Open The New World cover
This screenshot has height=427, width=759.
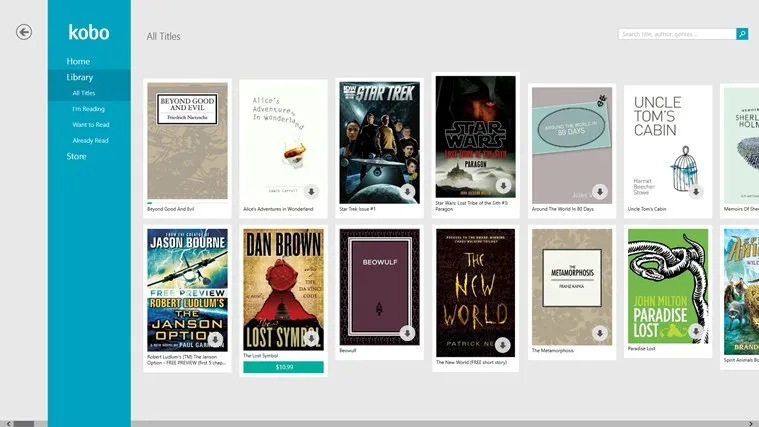tap(475, 293)
